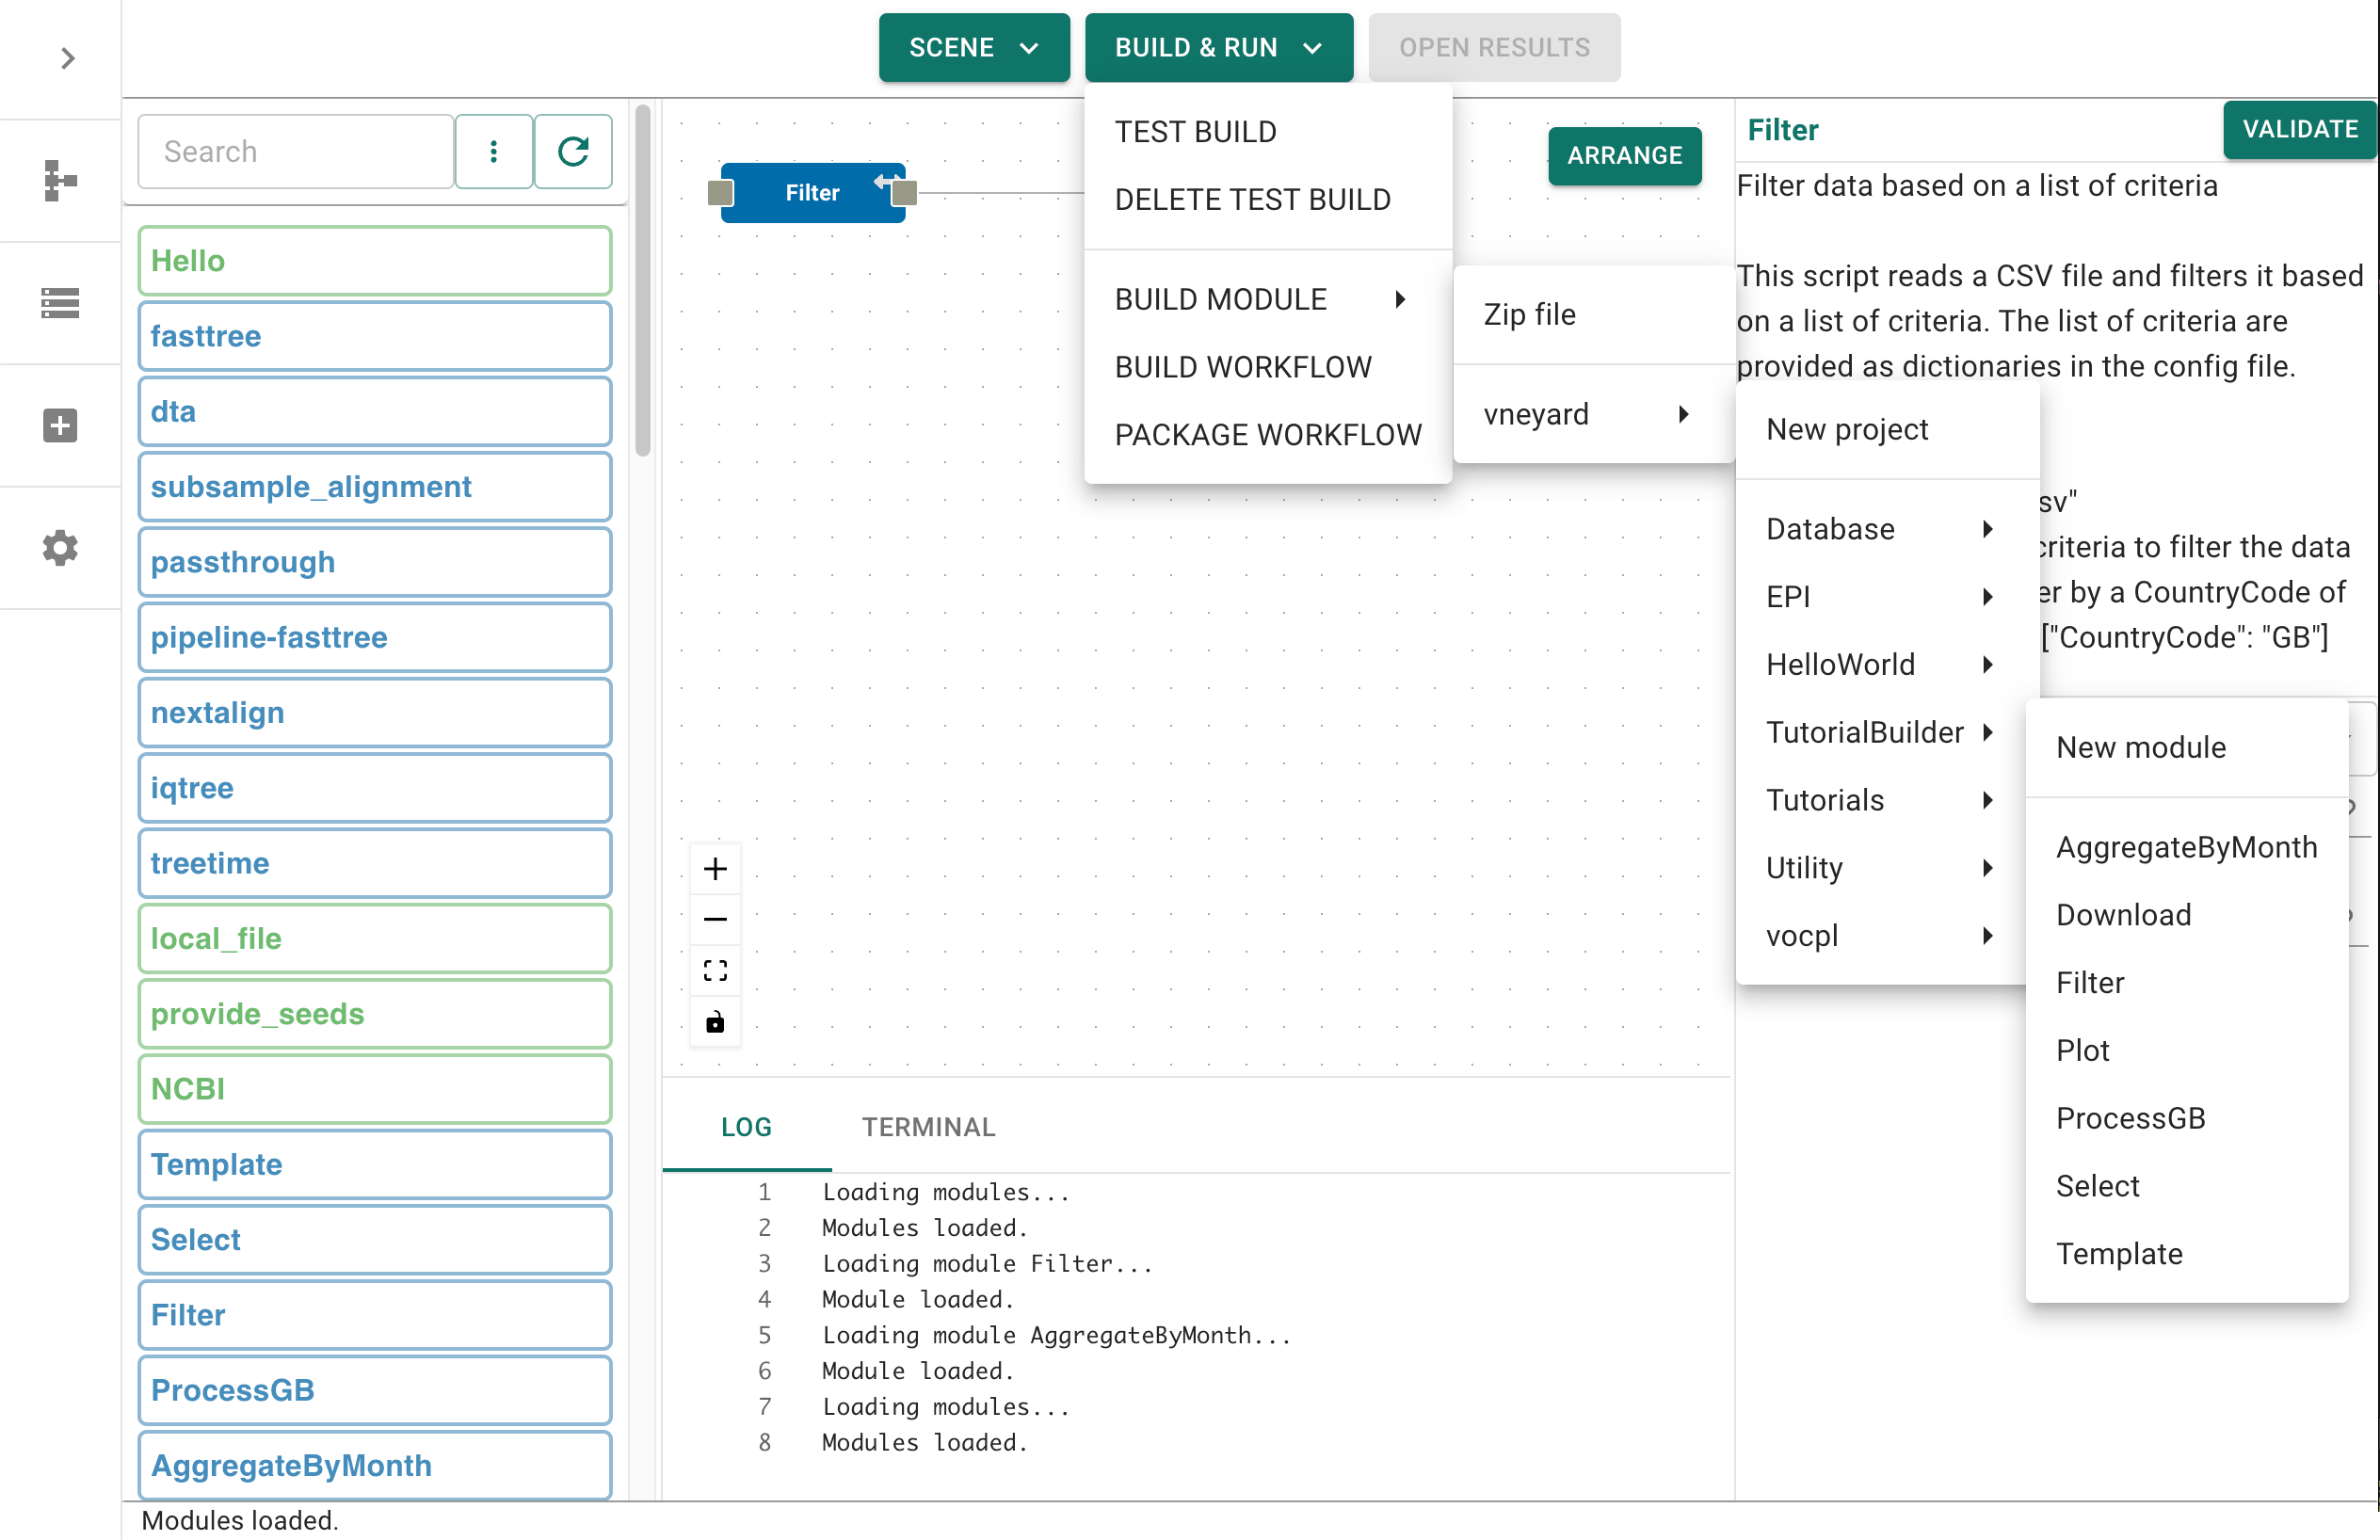Select the dta module
Image resolution: width=2380 pixels, height=1540 pixels.
[x=375, y=411]
